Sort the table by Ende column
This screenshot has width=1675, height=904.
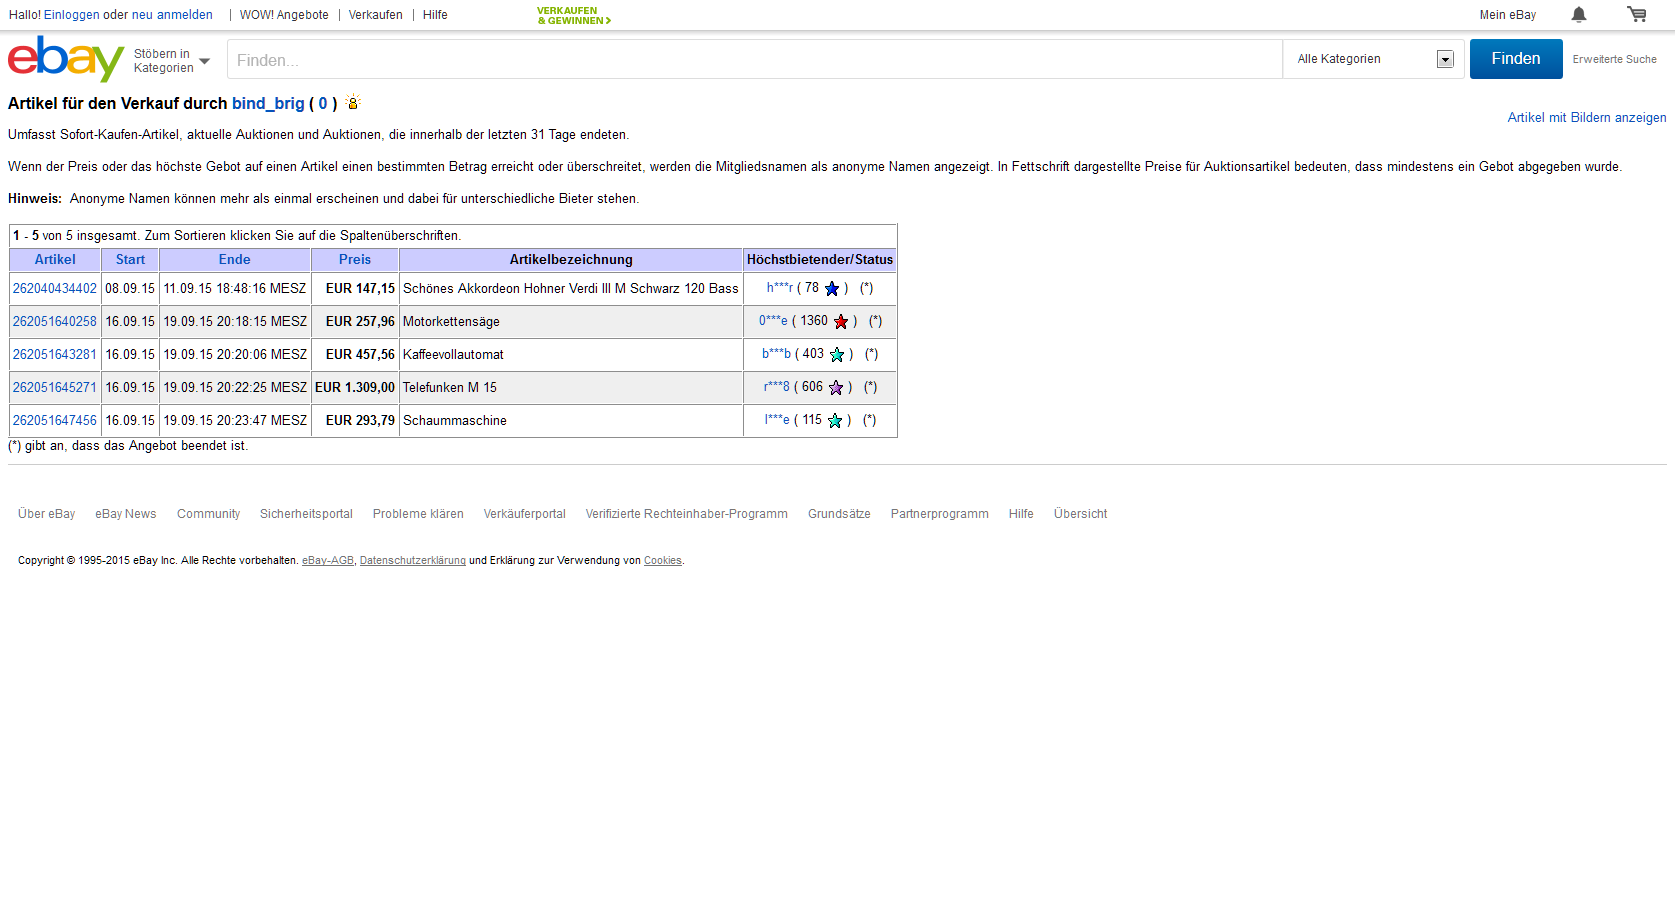point(234,260)
